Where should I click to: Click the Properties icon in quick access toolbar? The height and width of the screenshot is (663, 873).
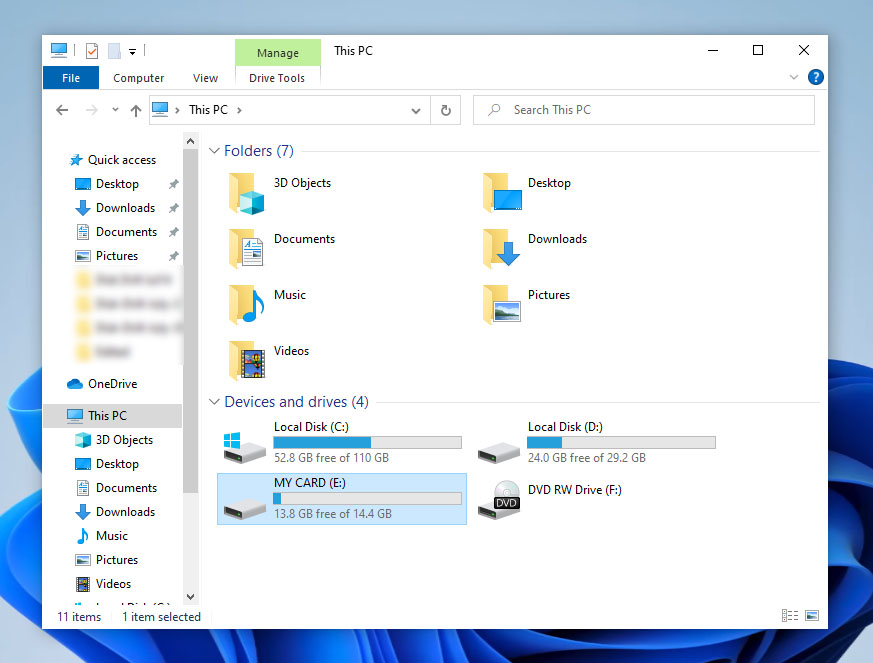(x=90, y=50)
